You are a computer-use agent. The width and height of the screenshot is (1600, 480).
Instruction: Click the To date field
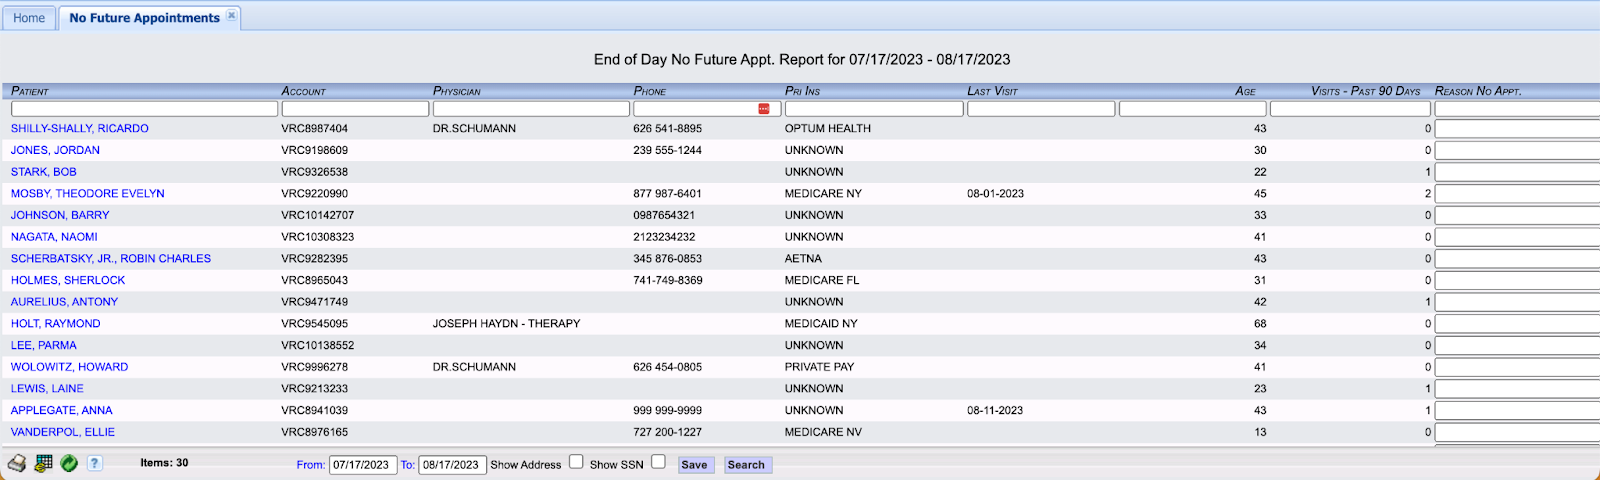(x=452, y=465)
